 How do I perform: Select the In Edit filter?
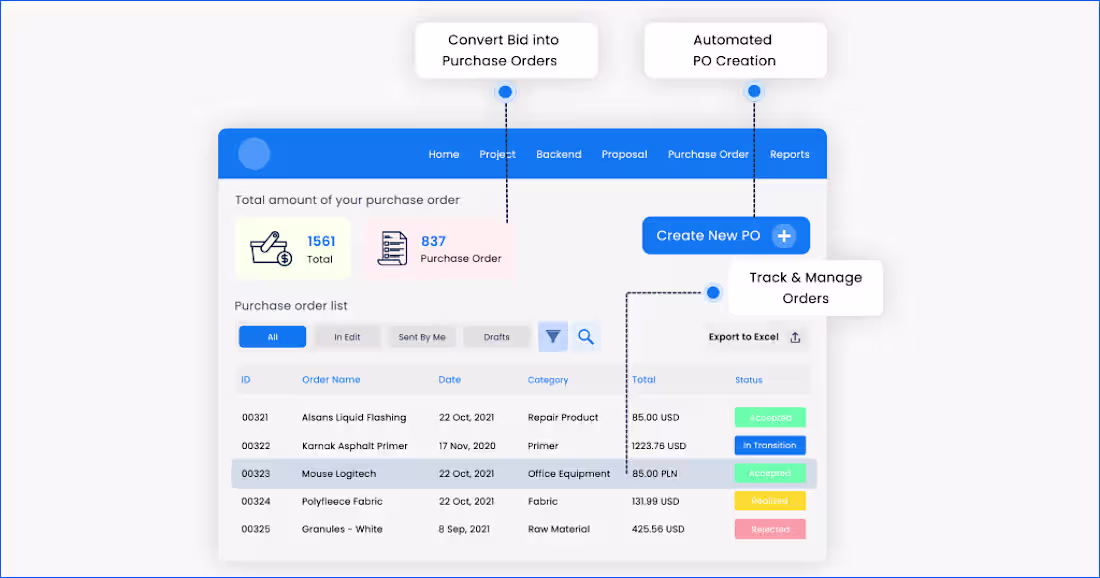(x=347, y=336)
